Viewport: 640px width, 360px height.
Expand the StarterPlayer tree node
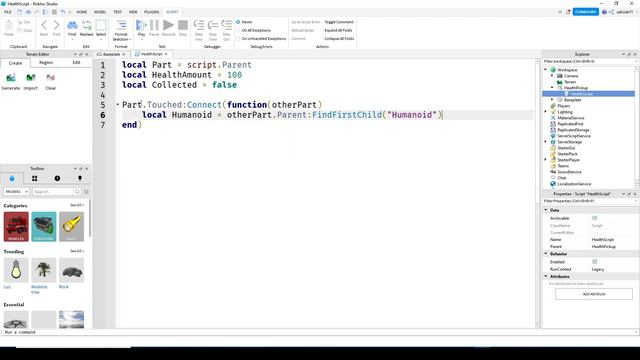click(546, 160)
